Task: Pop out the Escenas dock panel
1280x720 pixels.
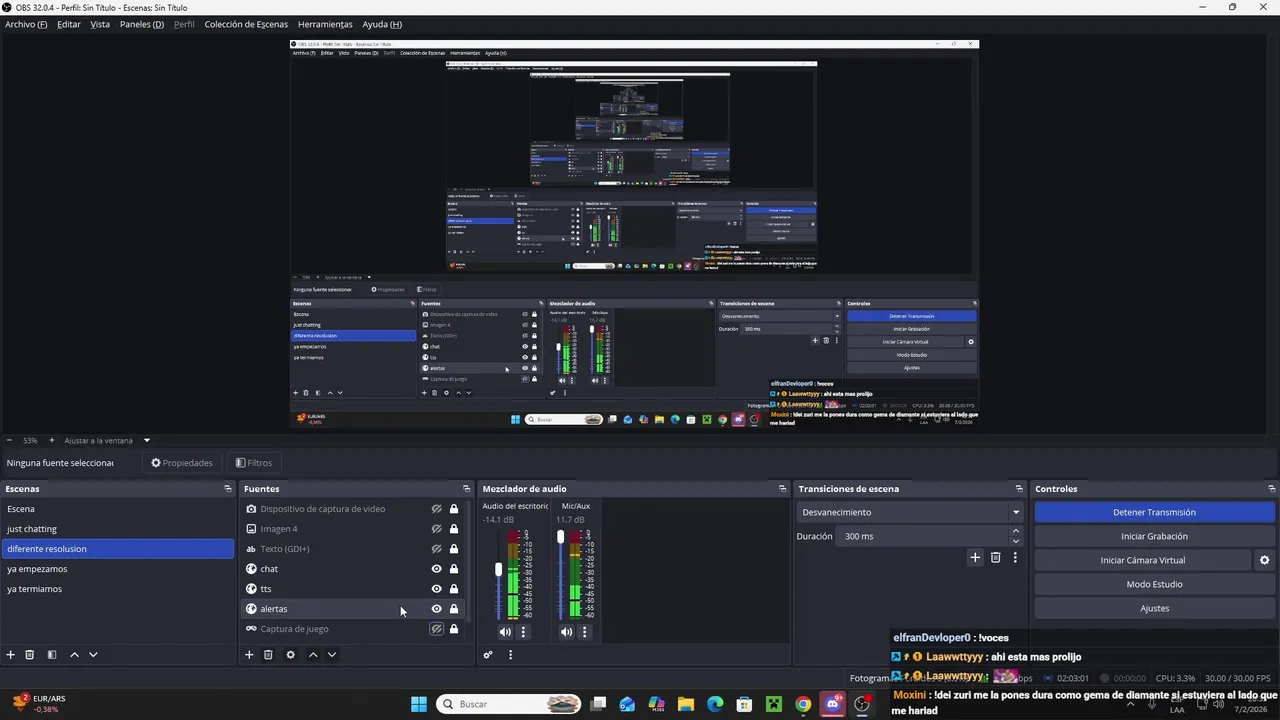Action: pyautogui.click(x=228, y=489)
